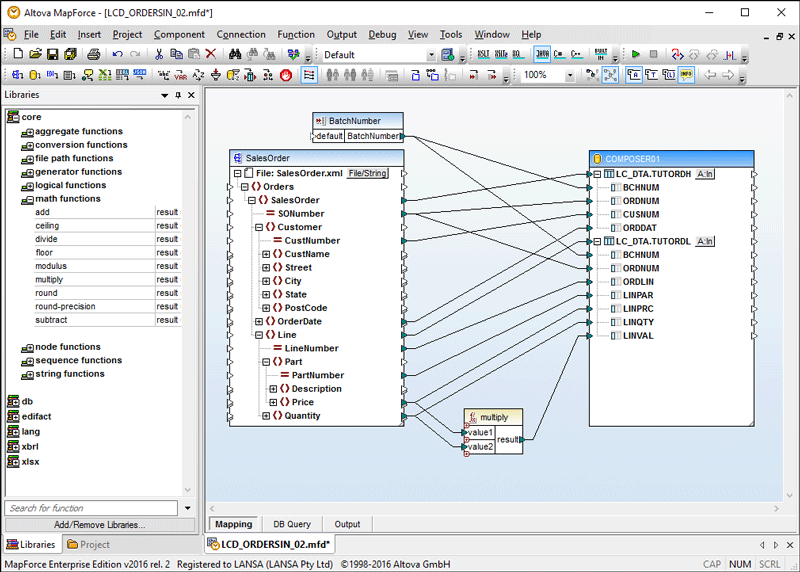
Task: Expand the CustName node in SalesOrder
Action: (x=266, y=254)
